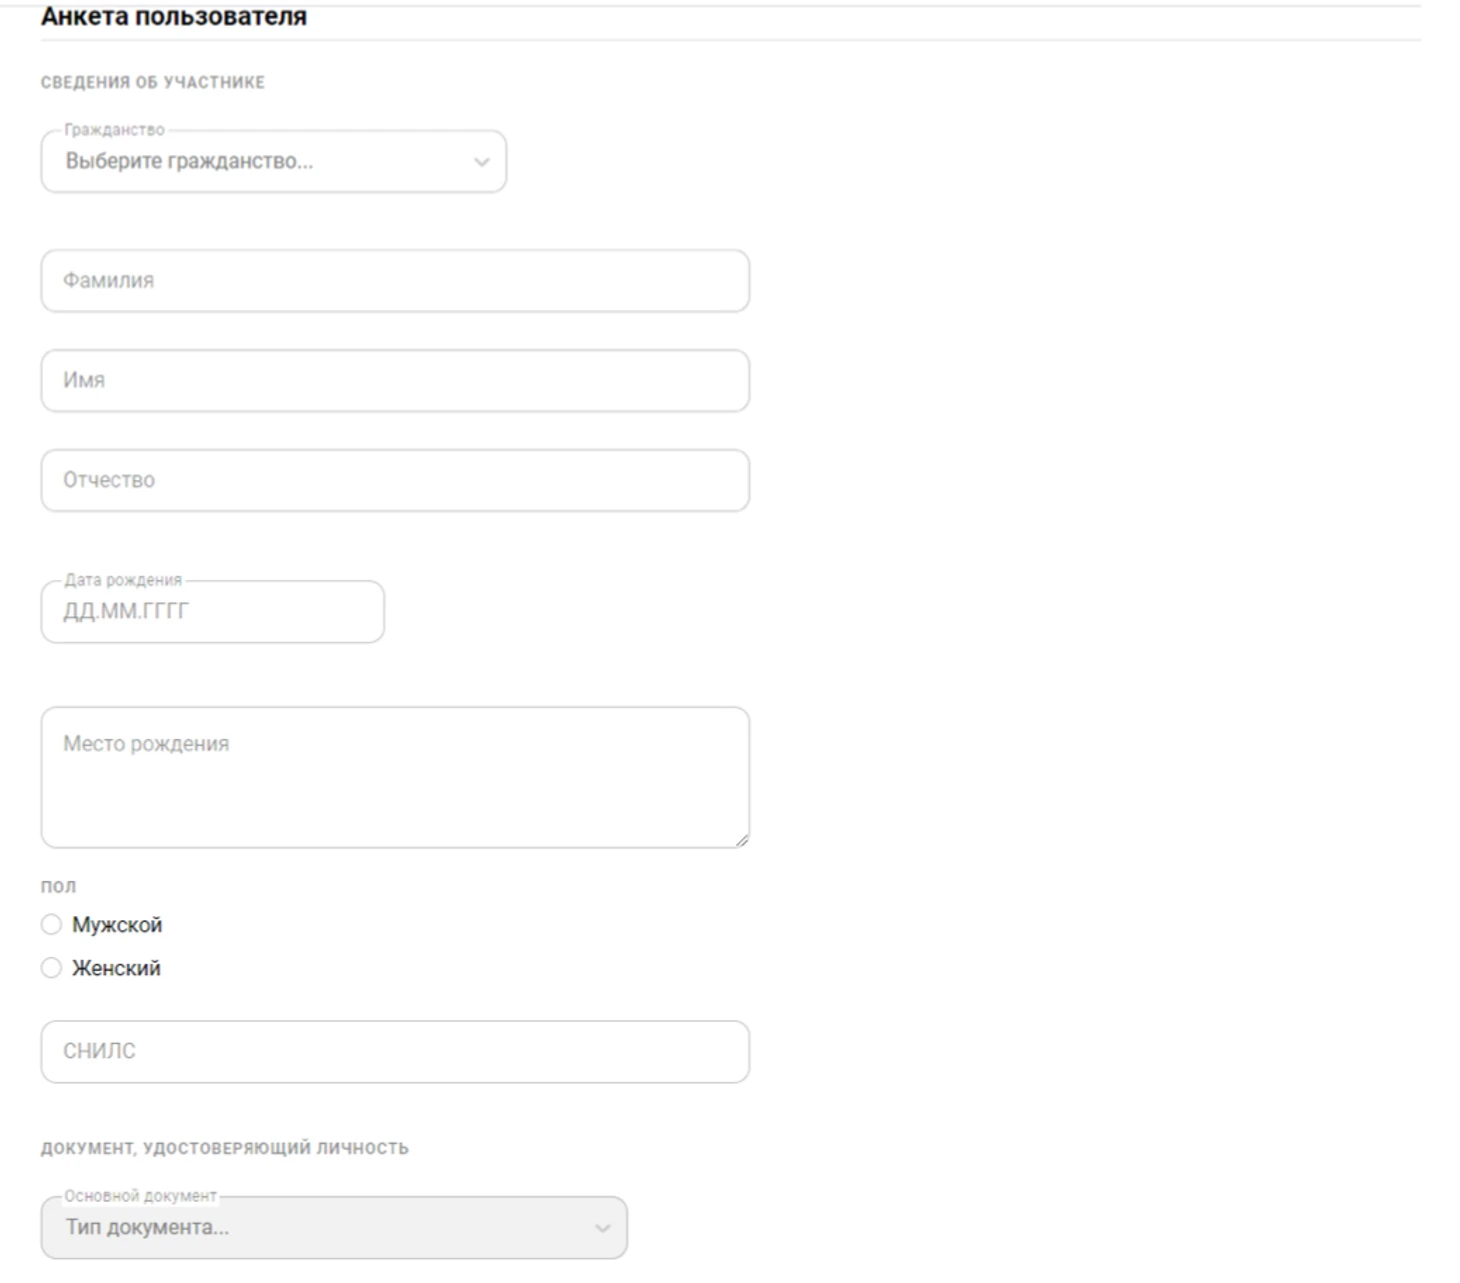
Task: Focus the СНИЛС input field
Action: coord(395,1052)
